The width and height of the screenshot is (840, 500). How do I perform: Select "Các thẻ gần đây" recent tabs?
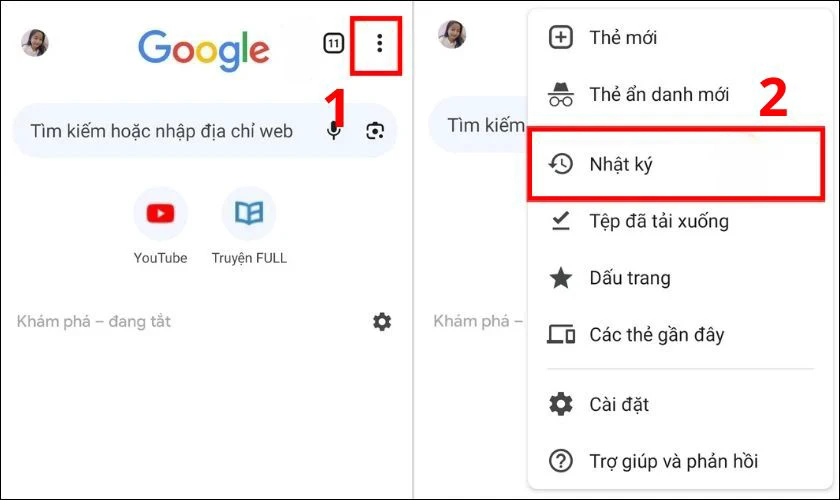656,335
